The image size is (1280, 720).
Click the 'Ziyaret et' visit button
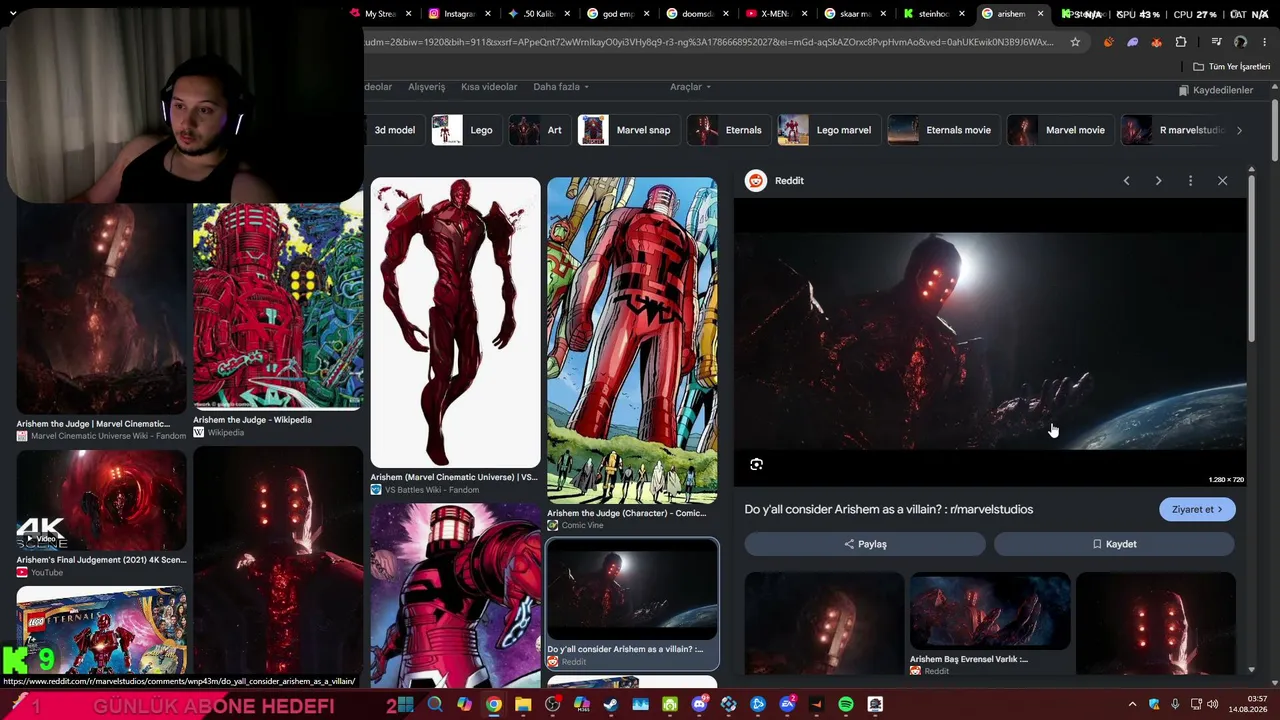click(x=1197, y=510)
